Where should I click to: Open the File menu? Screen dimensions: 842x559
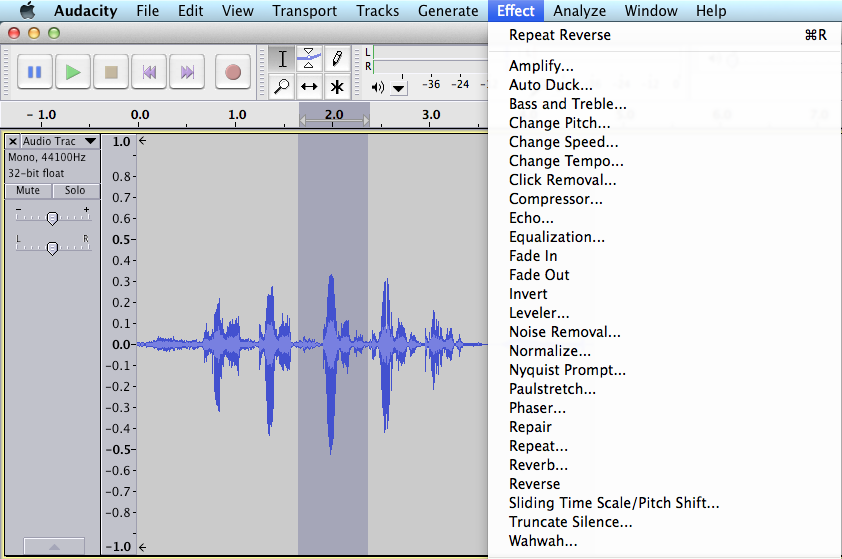coord(148,11)
